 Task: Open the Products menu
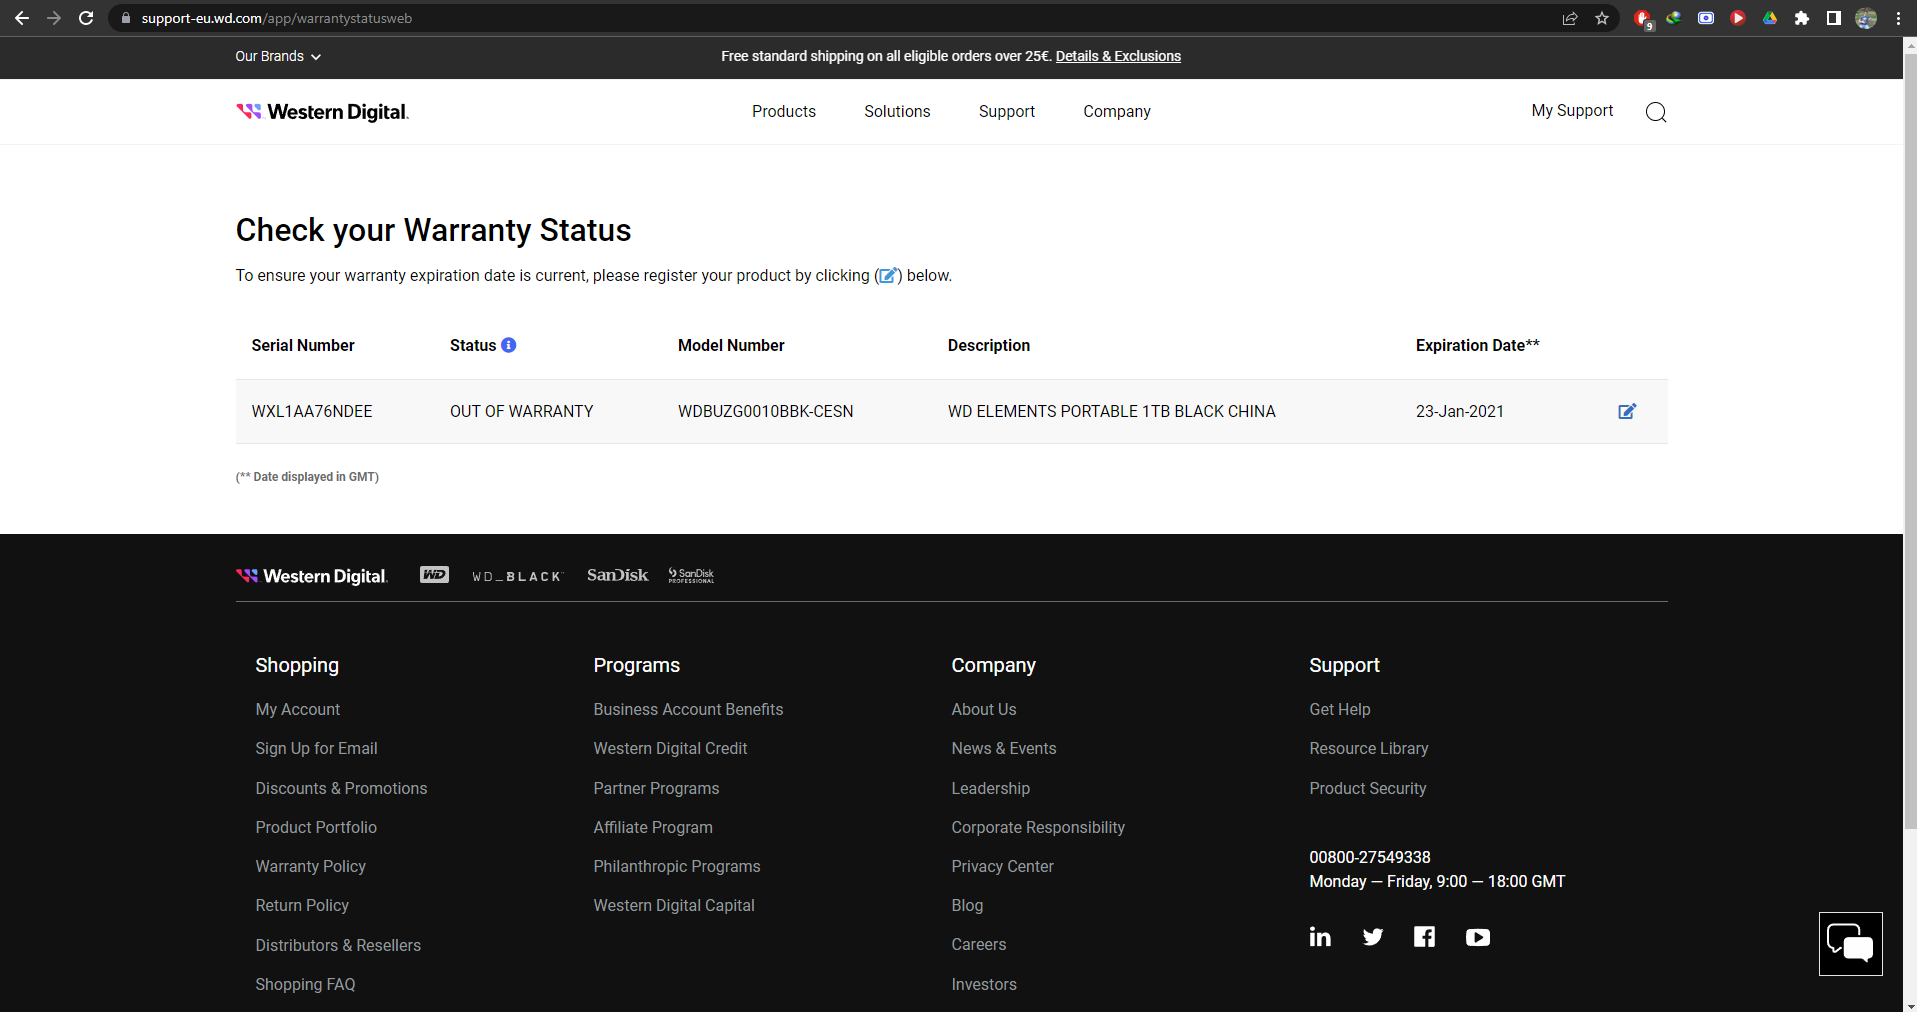784,111
